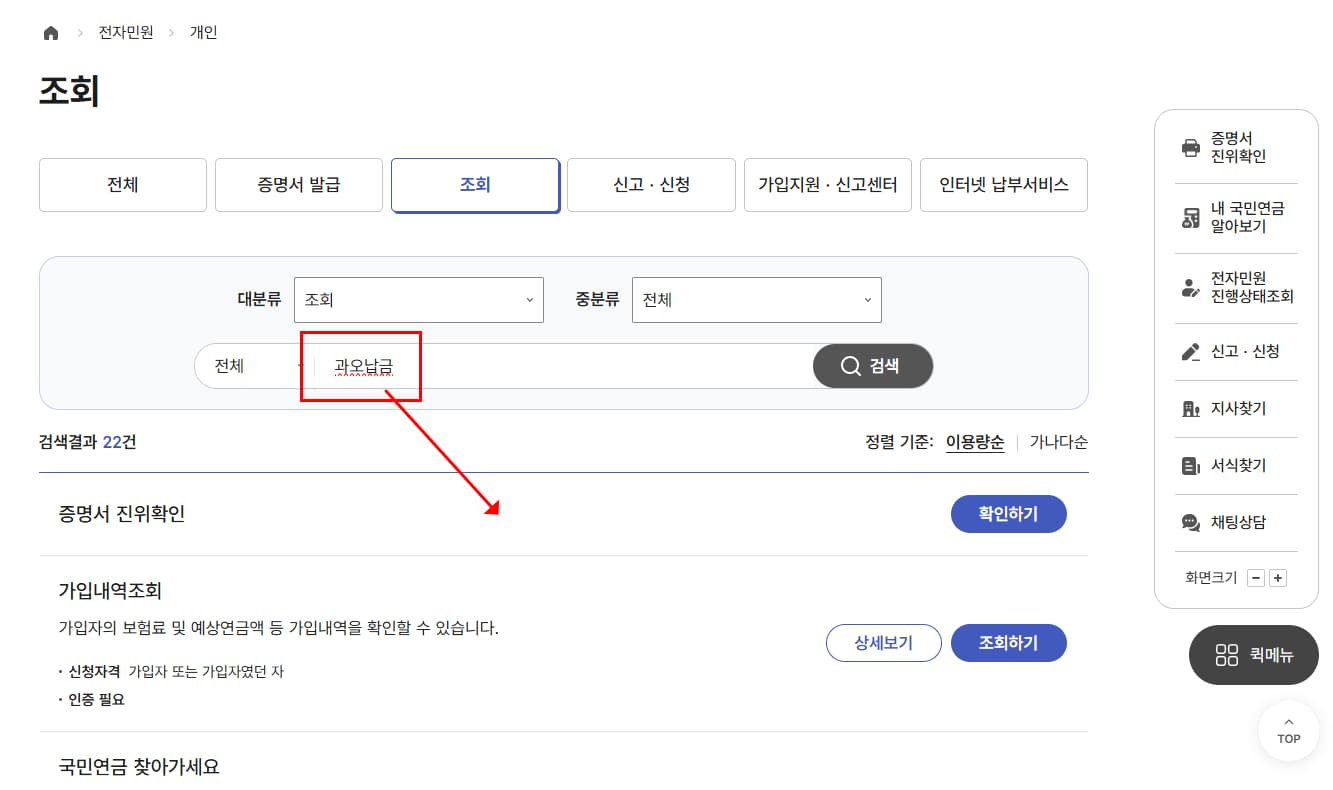Viewport: 1333px width, 790px height.
Task: Open the 퀵메뉴 quick menu
Action: click(1253, 655)
